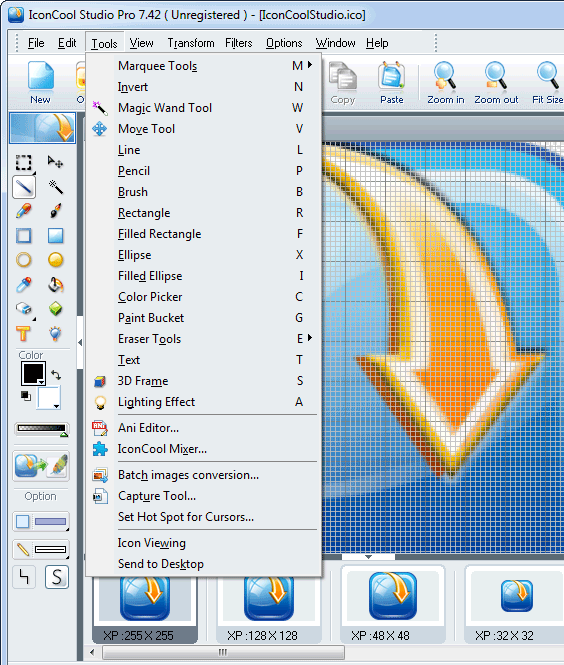This screenshot has width=564, height=665.
Task: Open IconCool Mixer from the menu
Action: point(204,449)
